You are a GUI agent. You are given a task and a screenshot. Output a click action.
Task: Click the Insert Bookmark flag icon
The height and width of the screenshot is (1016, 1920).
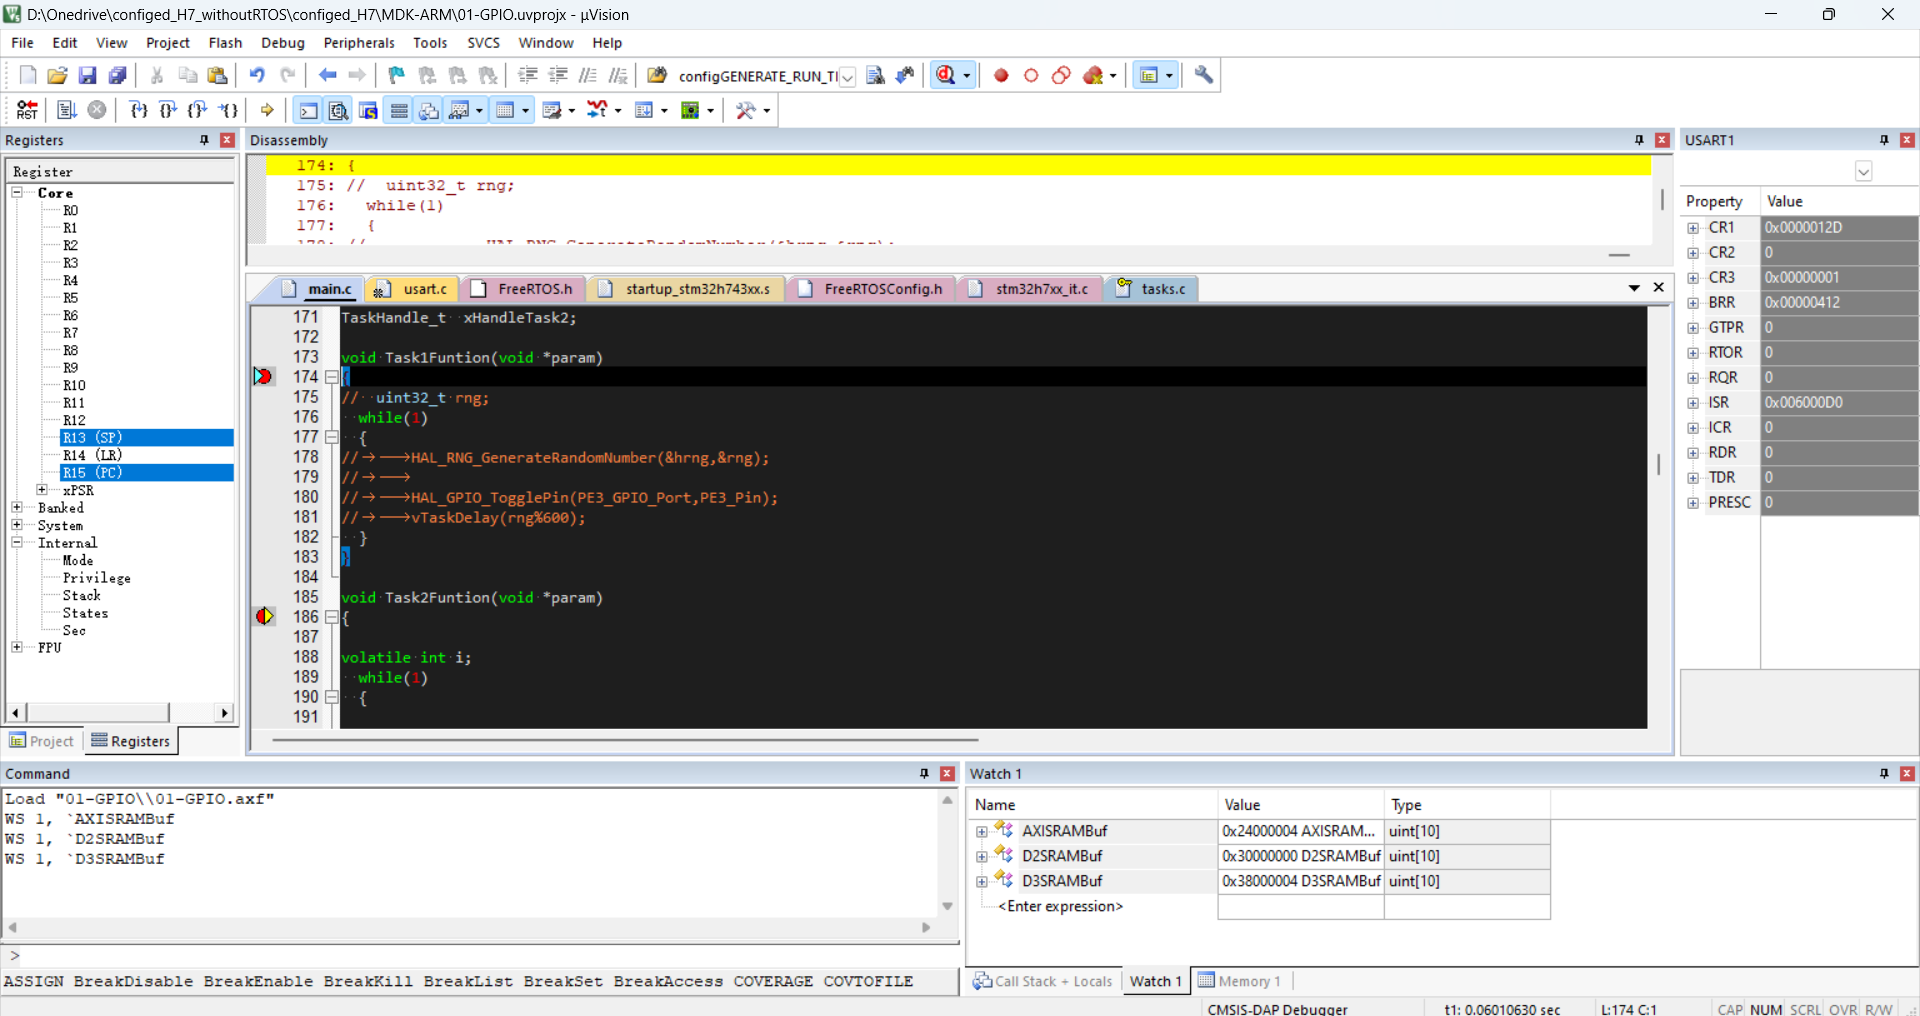pos(397,75)
